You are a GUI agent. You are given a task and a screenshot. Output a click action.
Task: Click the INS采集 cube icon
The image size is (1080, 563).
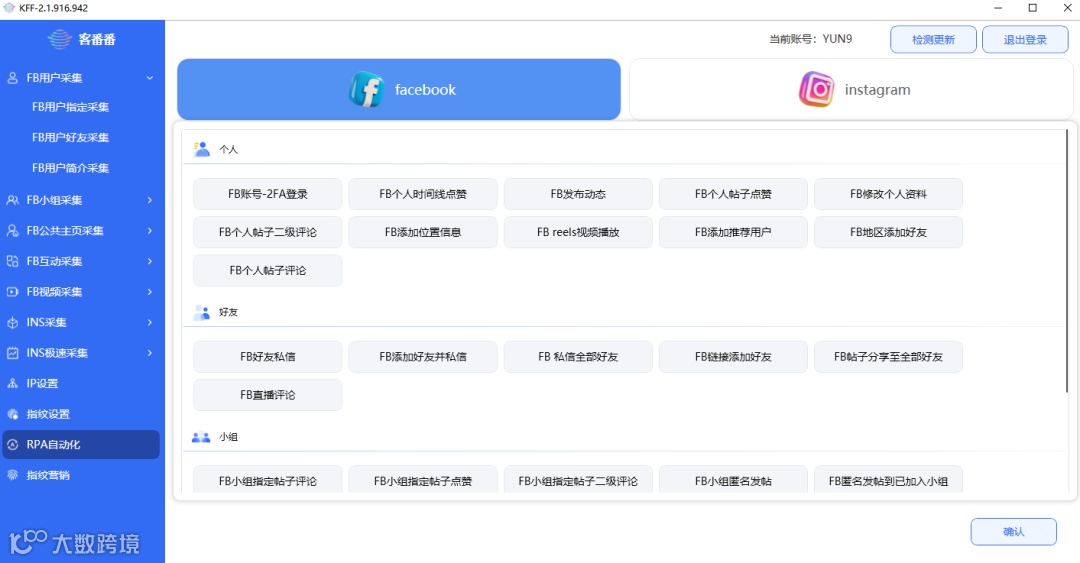(12, 323)
